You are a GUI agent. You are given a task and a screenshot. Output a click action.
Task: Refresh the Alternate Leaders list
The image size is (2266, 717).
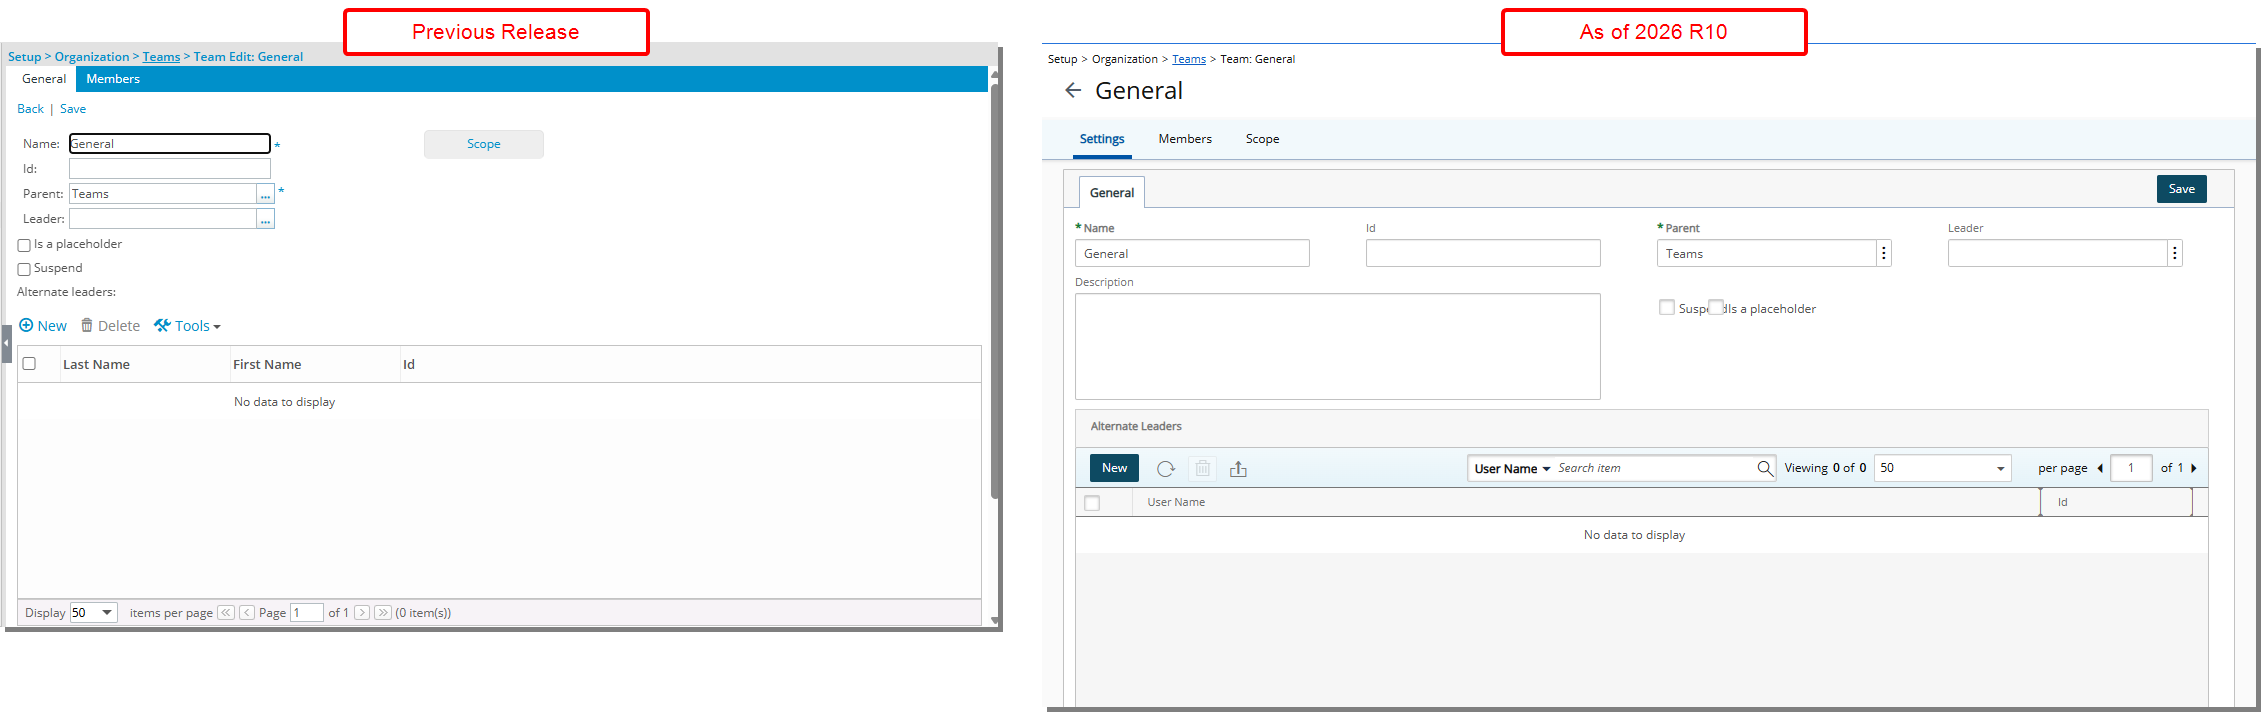click(x=1165, y=469)
